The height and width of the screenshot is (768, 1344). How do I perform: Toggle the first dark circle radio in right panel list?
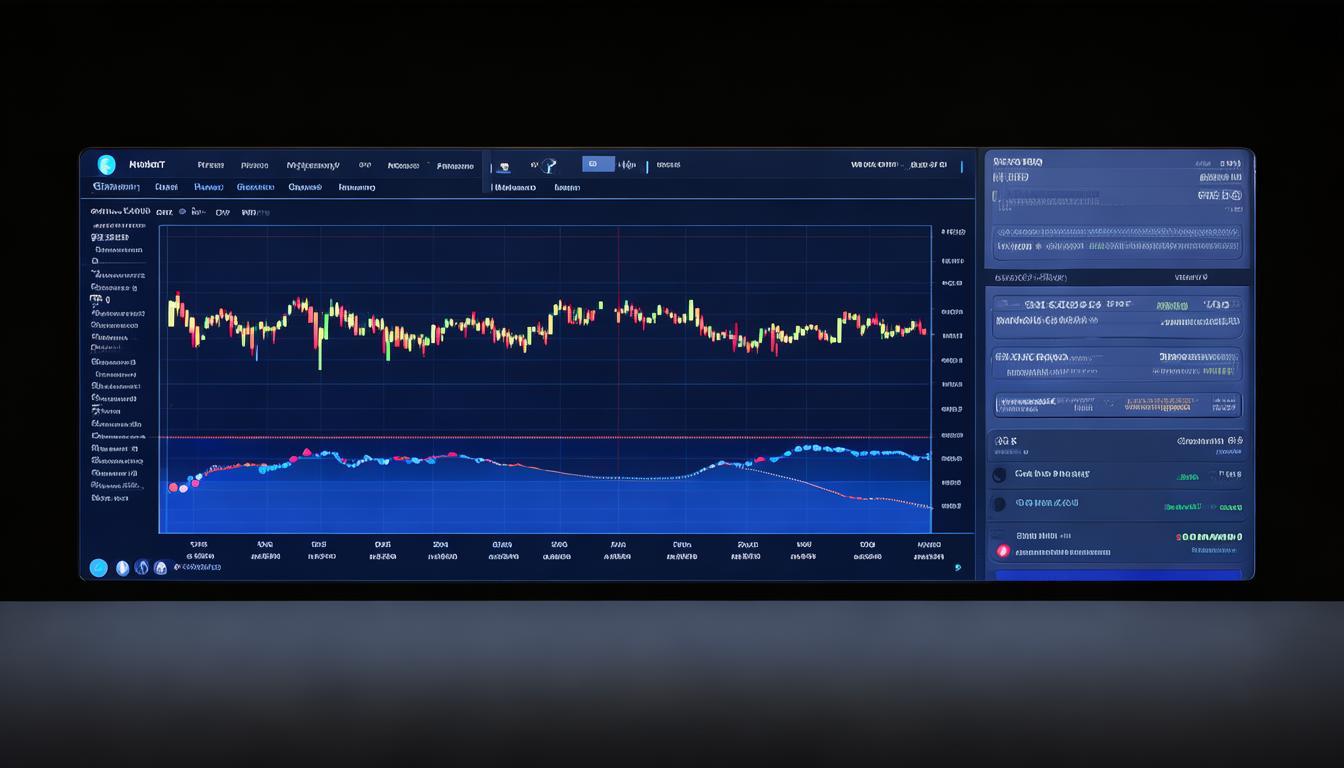point(999,476)
